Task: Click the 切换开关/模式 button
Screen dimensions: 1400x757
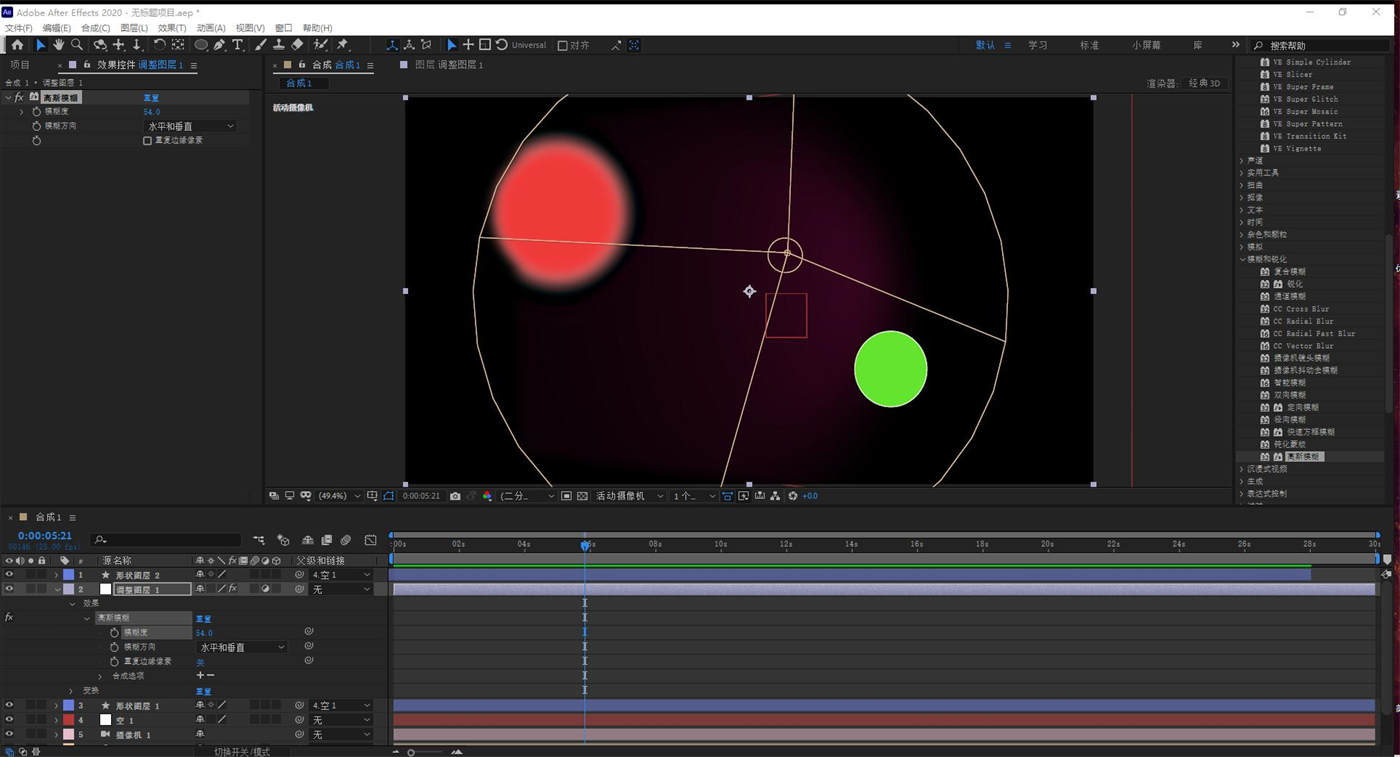Action: [x=241, y=751]
